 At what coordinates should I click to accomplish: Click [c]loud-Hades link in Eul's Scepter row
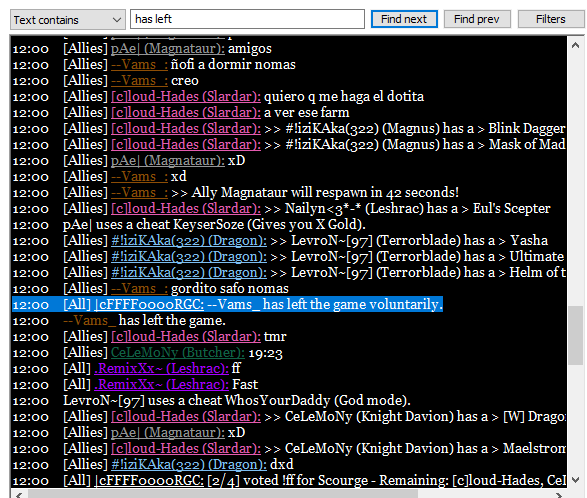coord(186,209)
